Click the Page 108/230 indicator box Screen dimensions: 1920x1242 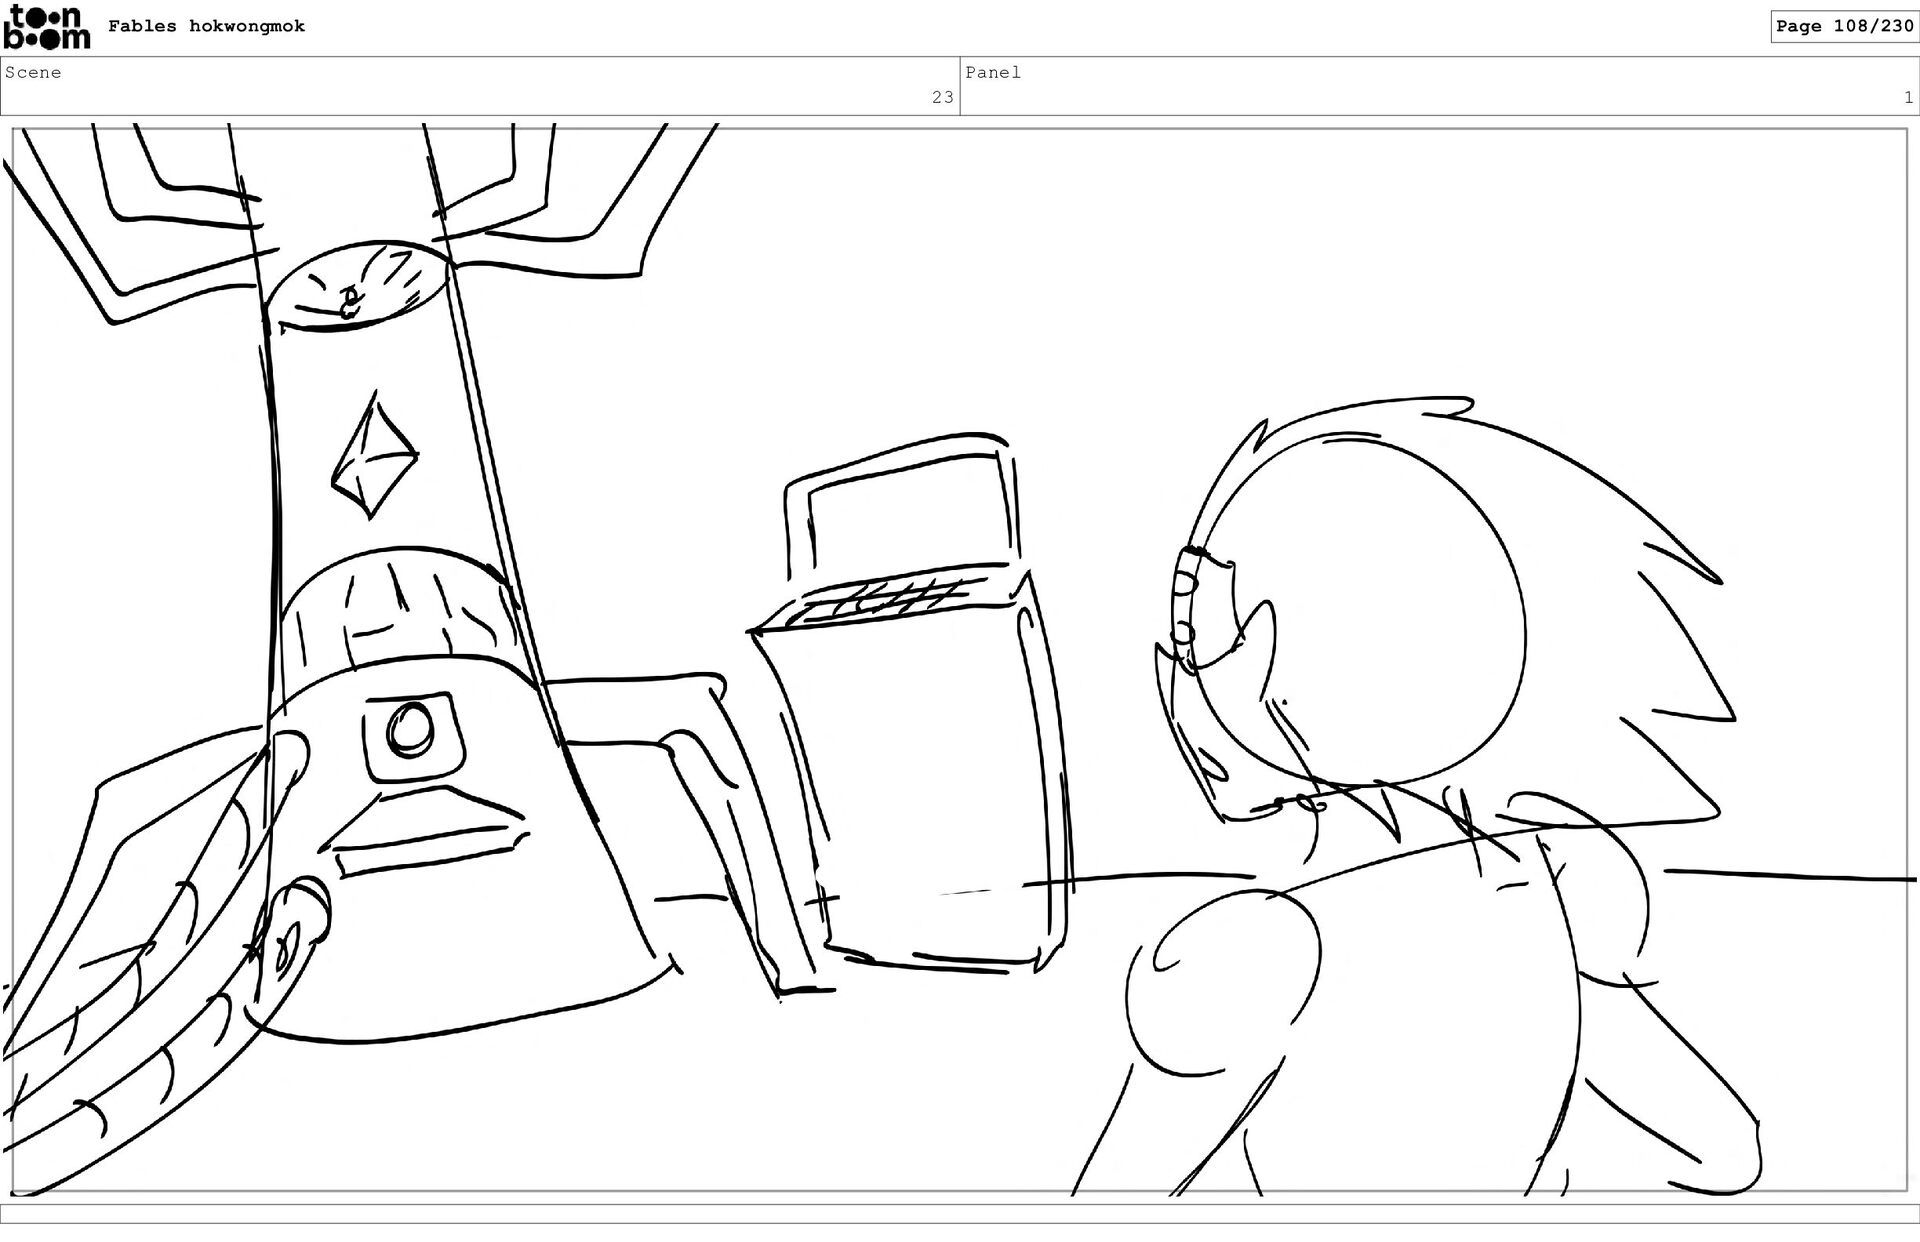(x=1844, y=27)
